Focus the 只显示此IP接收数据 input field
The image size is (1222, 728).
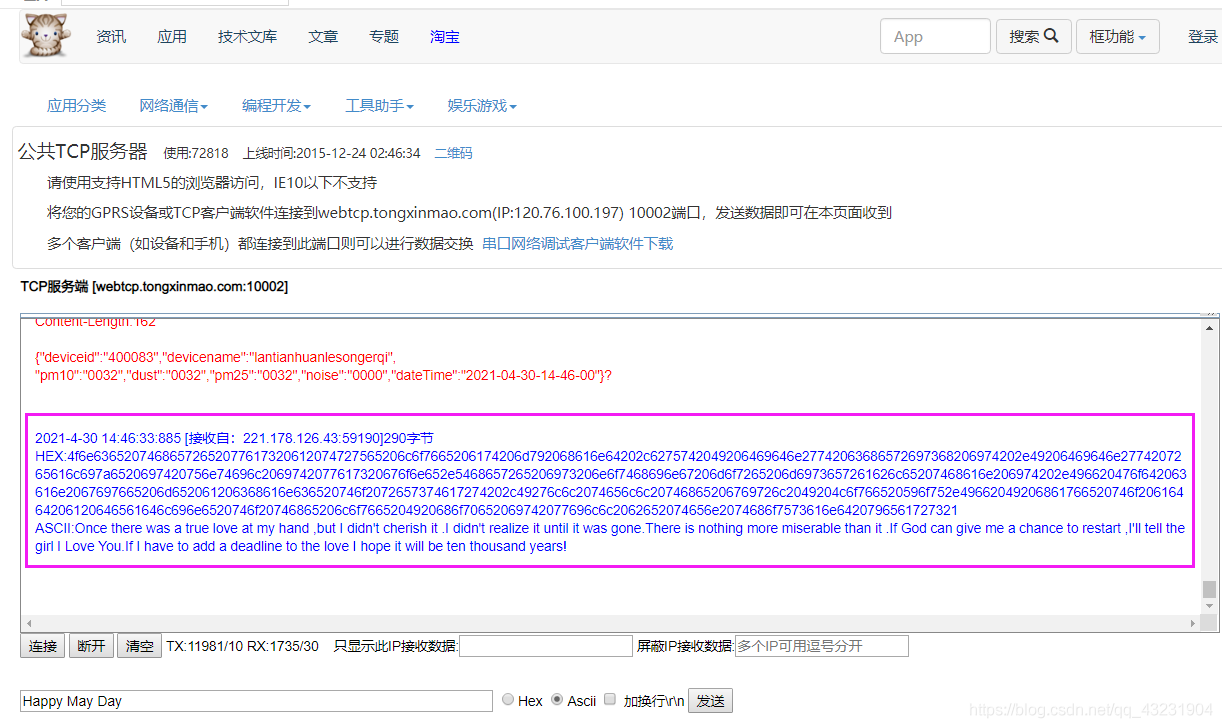coord(546,646)
